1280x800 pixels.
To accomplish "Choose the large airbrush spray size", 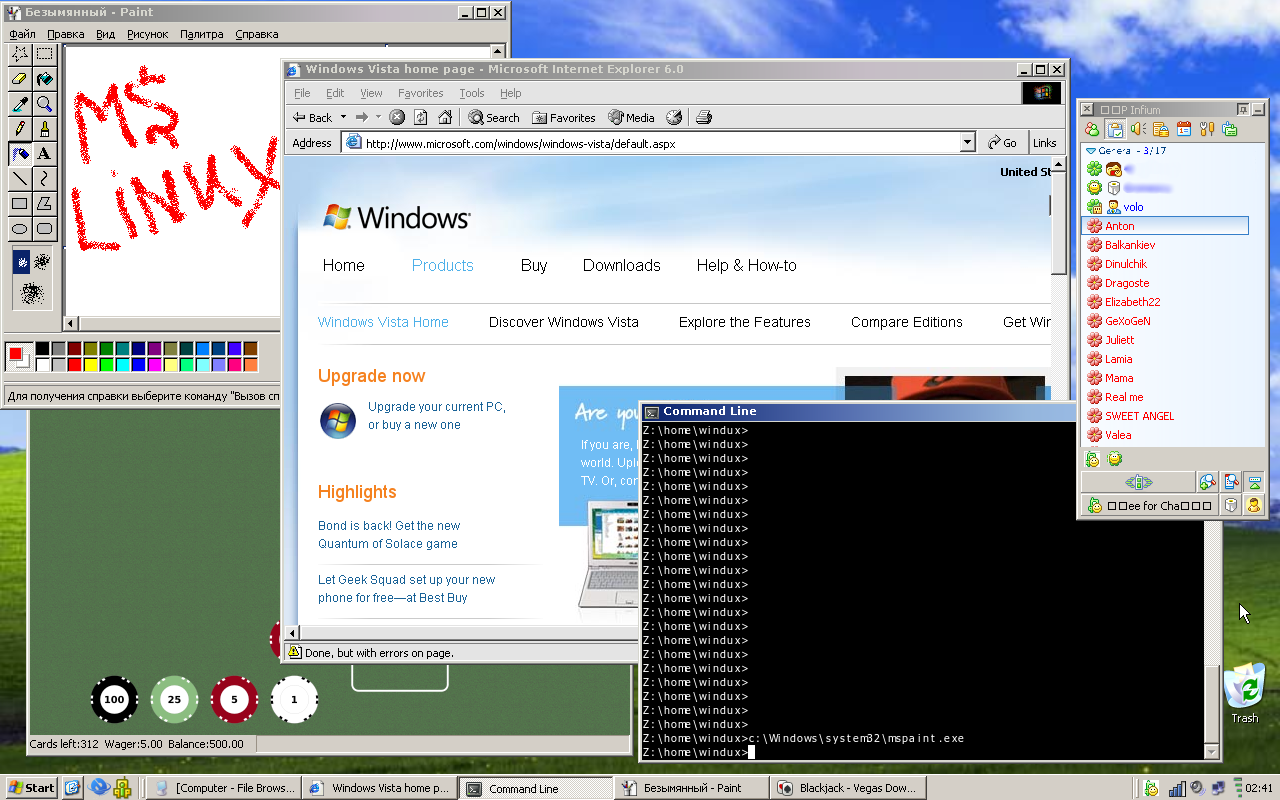I will 32,293.
